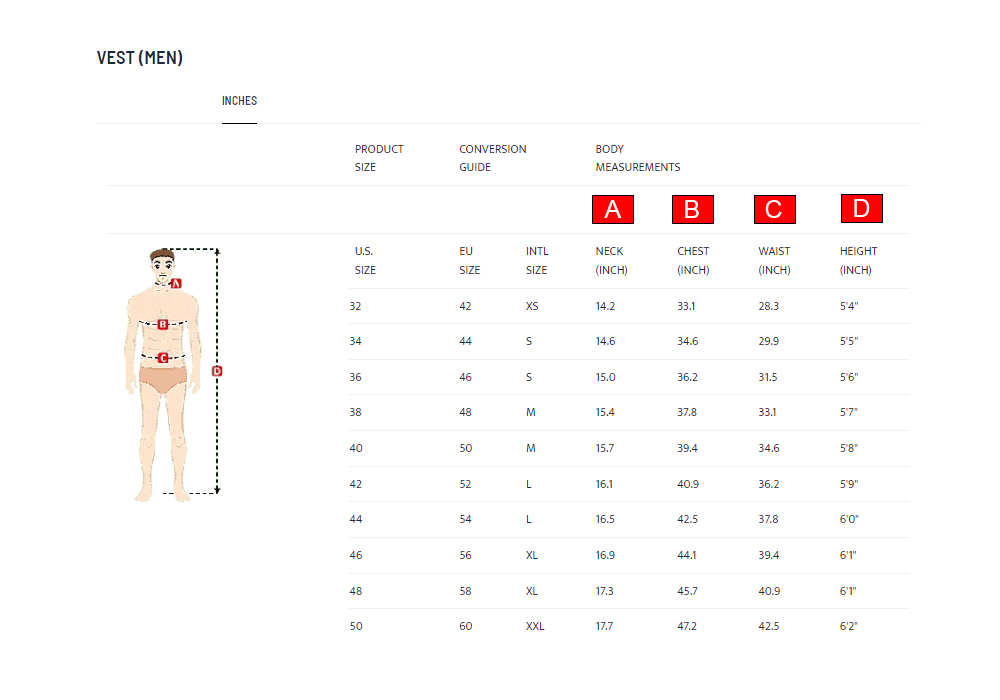Viewport: 1000px width, 700px height.
Task: Click the BODY MEASUREMENTS column group header
Action: 638,158
